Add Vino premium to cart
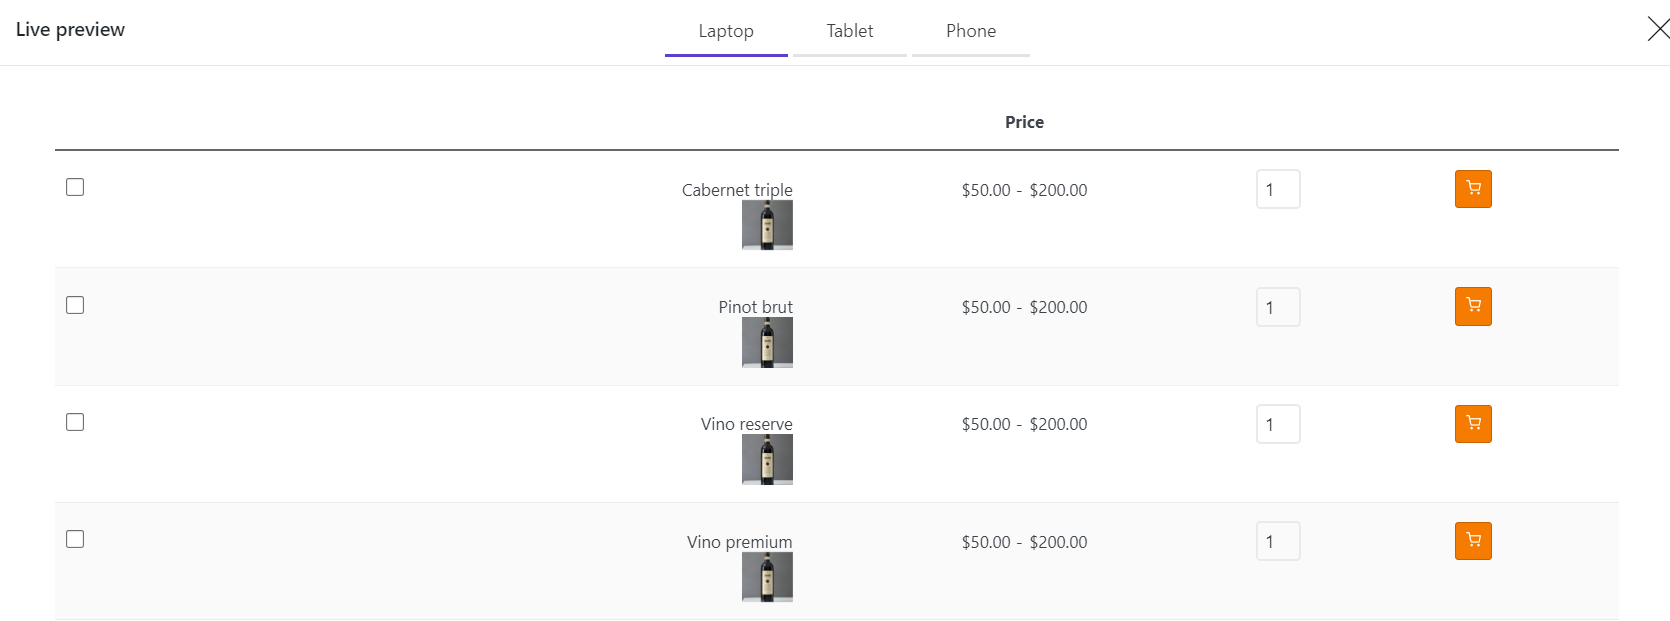Image resolution: width=1670 pixels, height=621 pixels. pos(1473,541)
